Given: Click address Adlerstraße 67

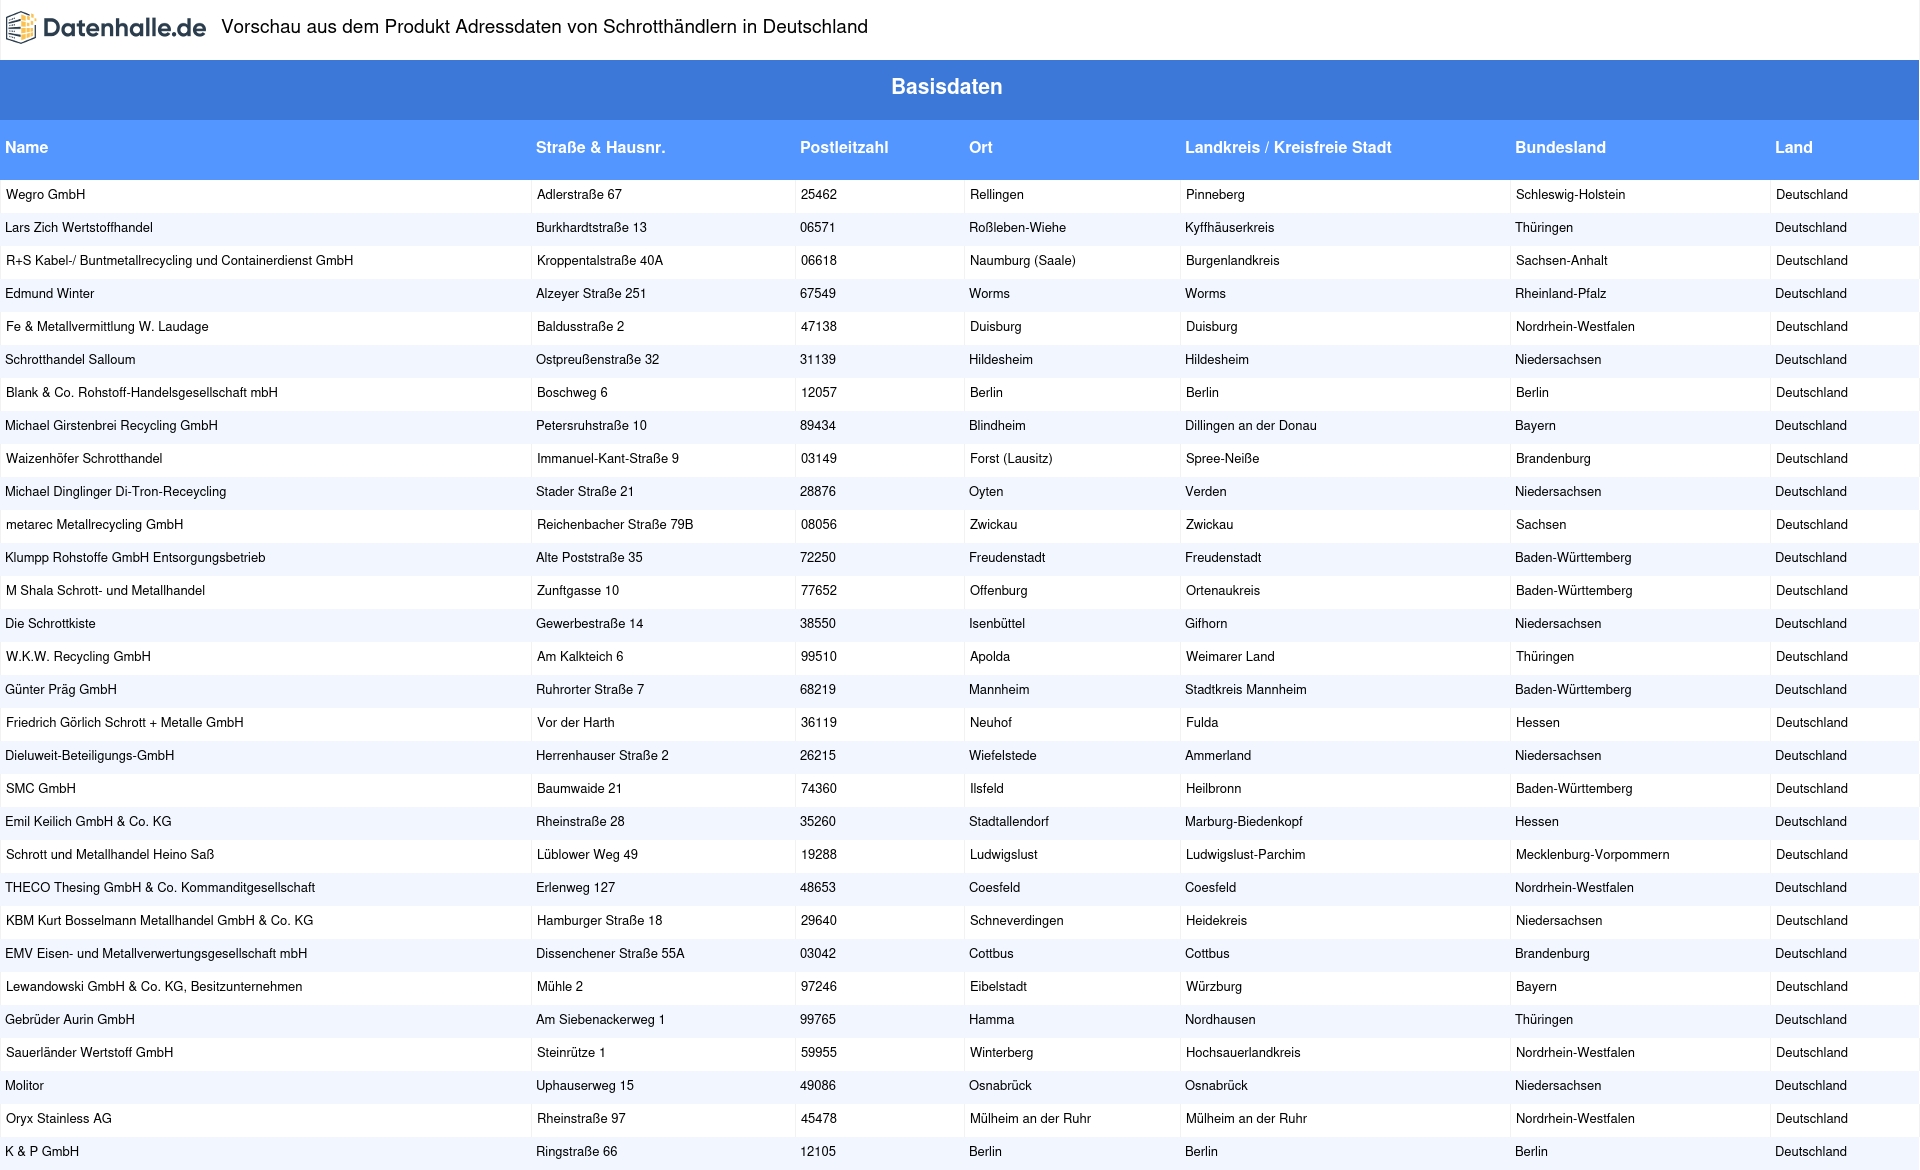Looking at the screenshot, I should (x=579, y=195).
